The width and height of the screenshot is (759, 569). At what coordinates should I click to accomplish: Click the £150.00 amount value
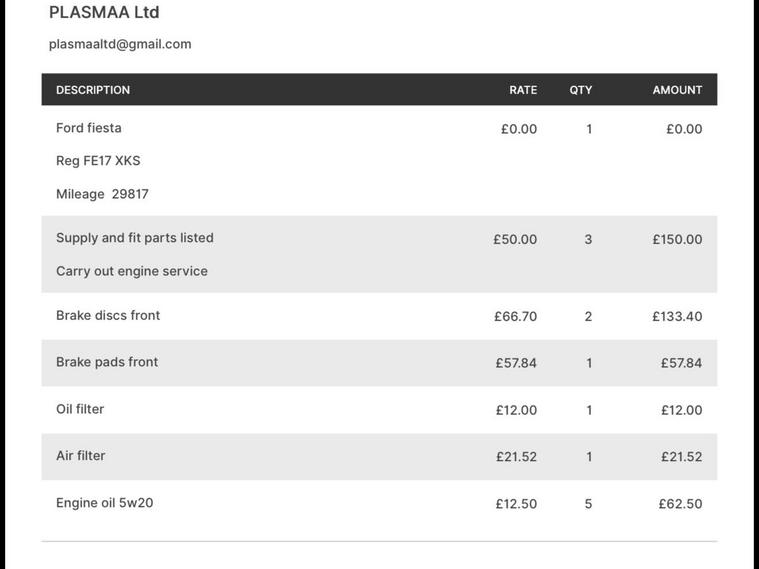coord(677,240)
